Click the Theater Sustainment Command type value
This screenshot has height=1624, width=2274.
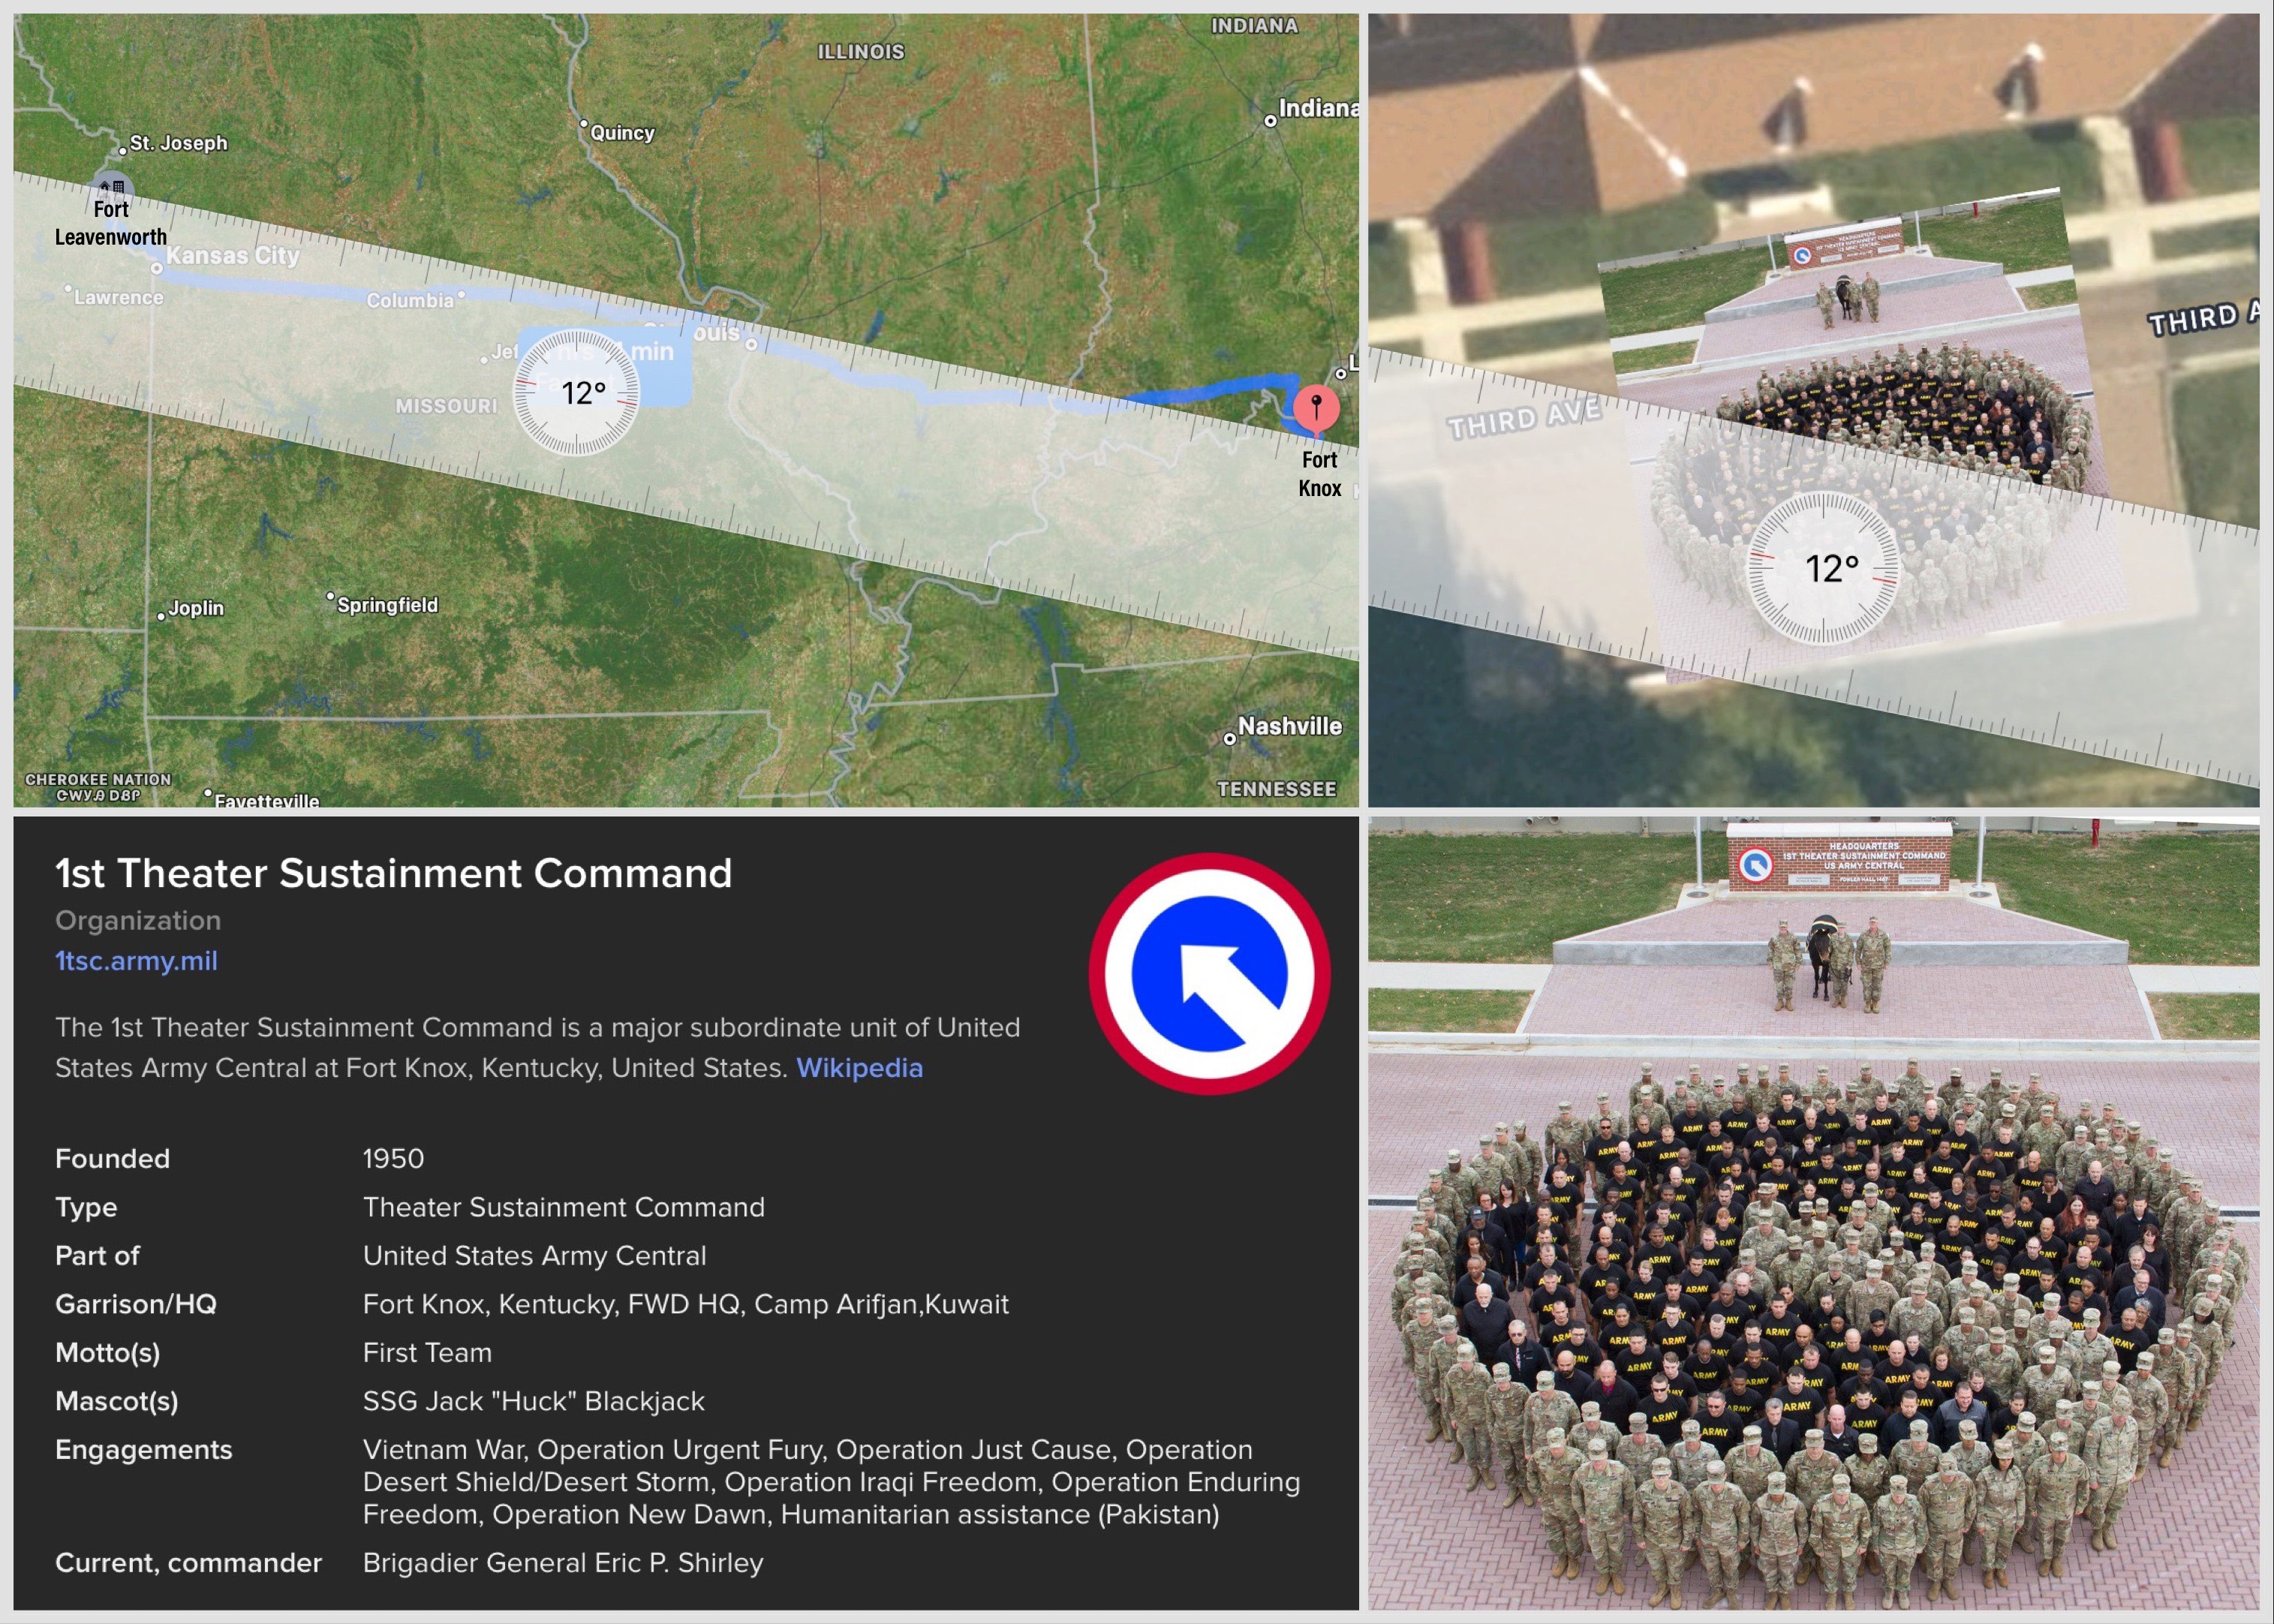pyautogui.click(x=563, y=1207)
